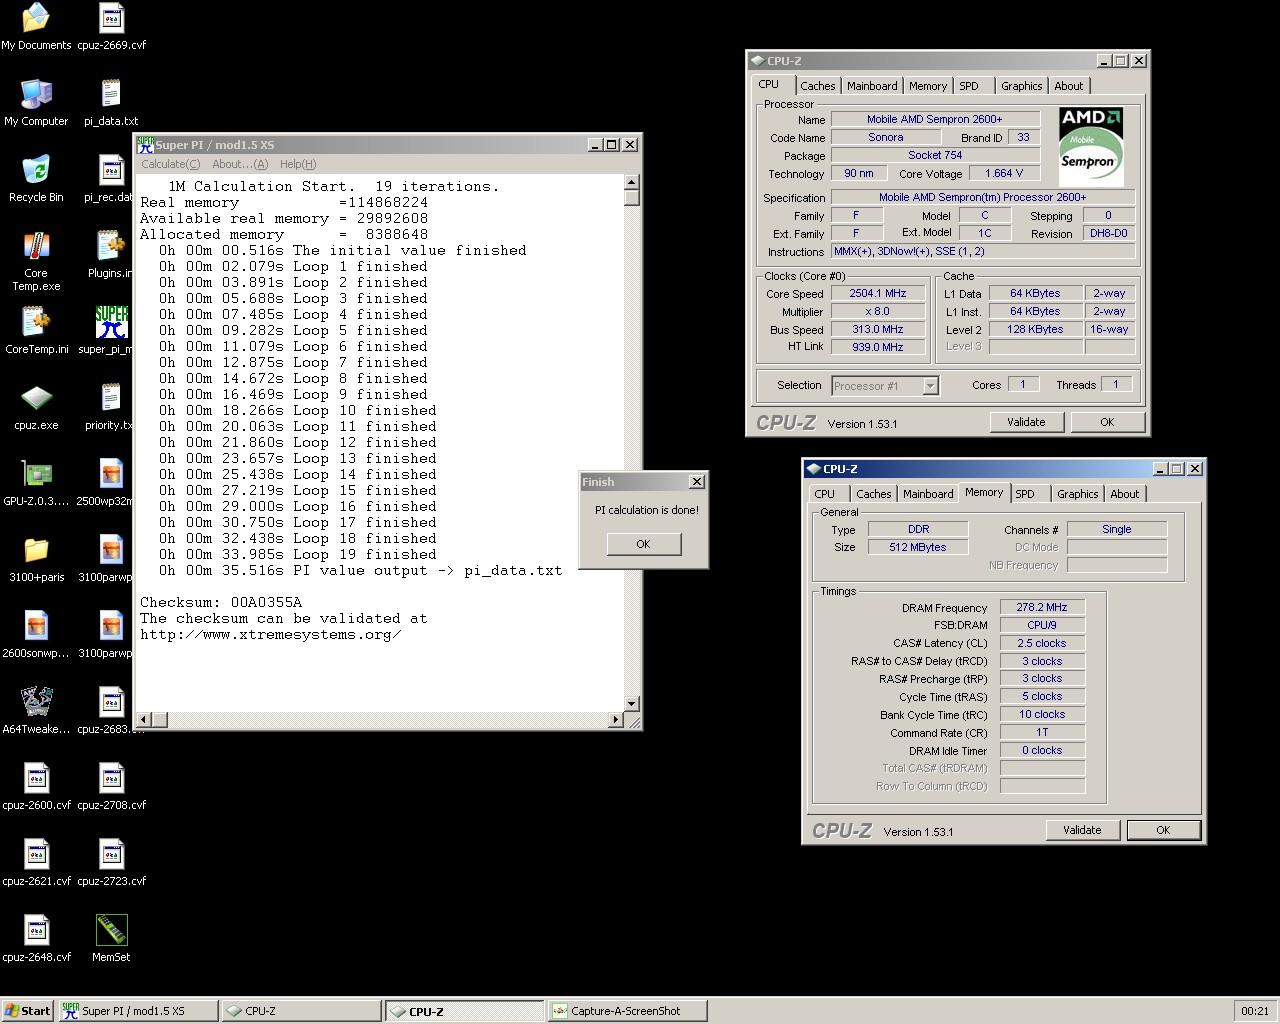The width and height of the screenshot is (1280, 1024).
Task: Open the My Documents desktop icon
Action: click(36, 27)
